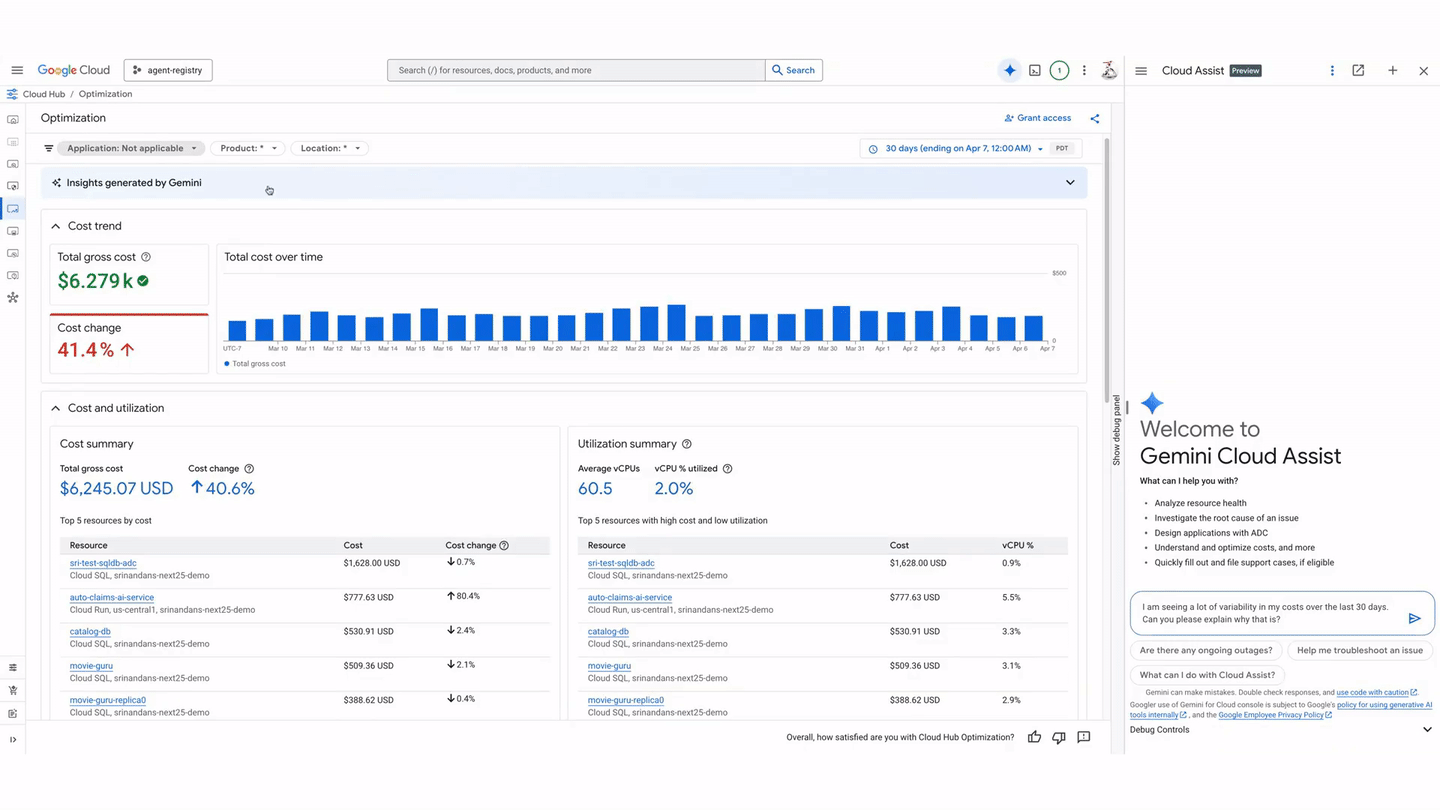The width and height of the screenshot is (1440, 810).
Task: Open Cloud Assist more options menu
Action: tap(1332, 71)
